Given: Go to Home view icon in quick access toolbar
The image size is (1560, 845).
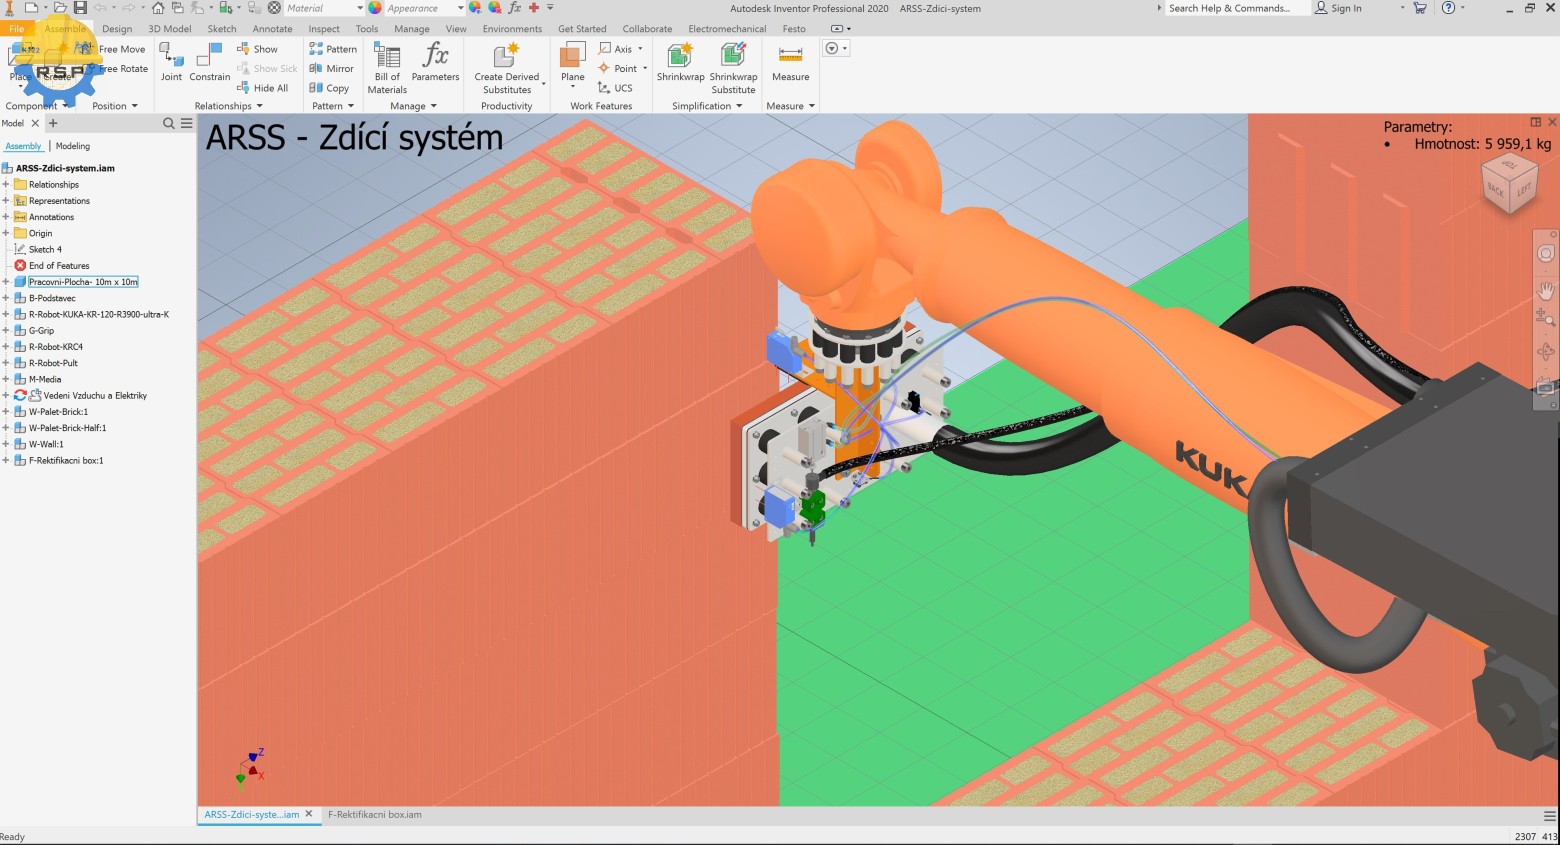Looking at the screenshot, I should point(158,8).
